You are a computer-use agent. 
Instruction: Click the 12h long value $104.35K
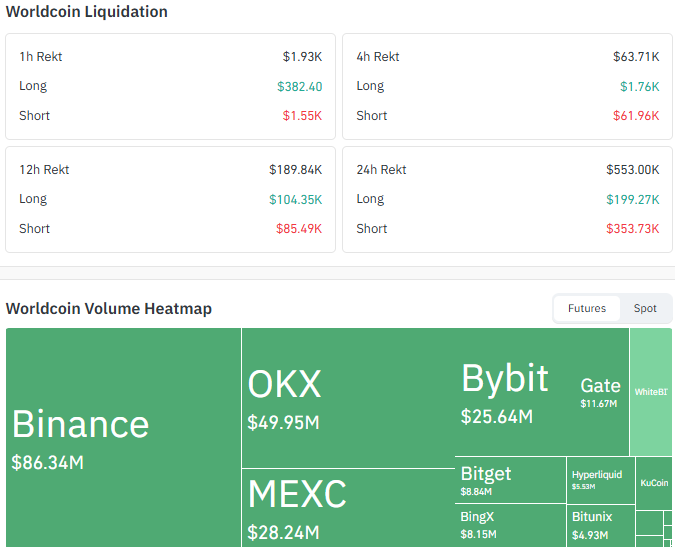pyautogui.click(x=296, y=199)
